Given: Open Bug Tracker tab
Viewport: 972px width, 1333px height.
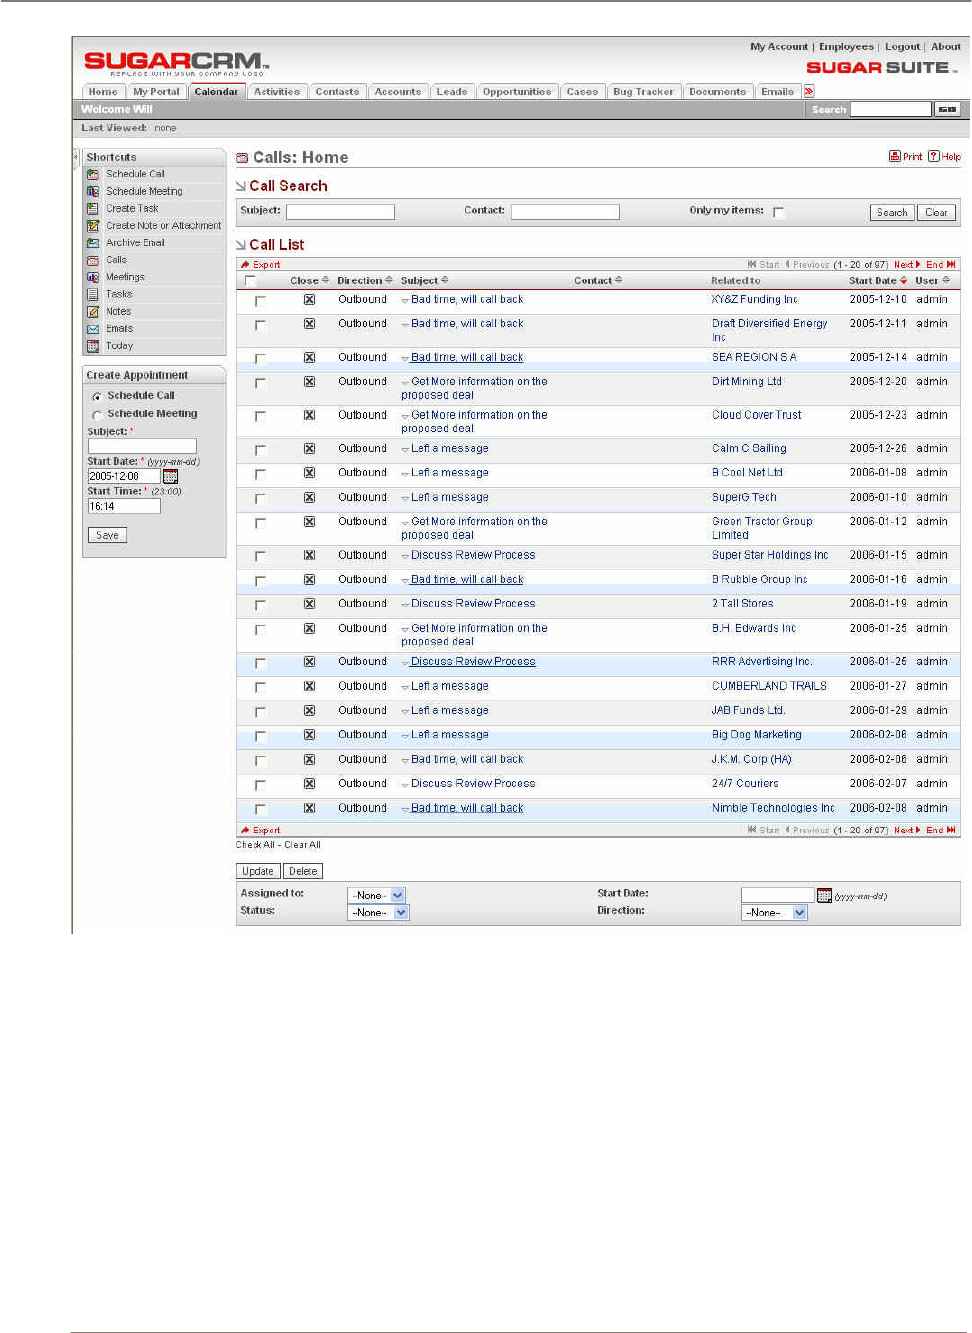Looking at the screenshot, I should click(643, 91).
